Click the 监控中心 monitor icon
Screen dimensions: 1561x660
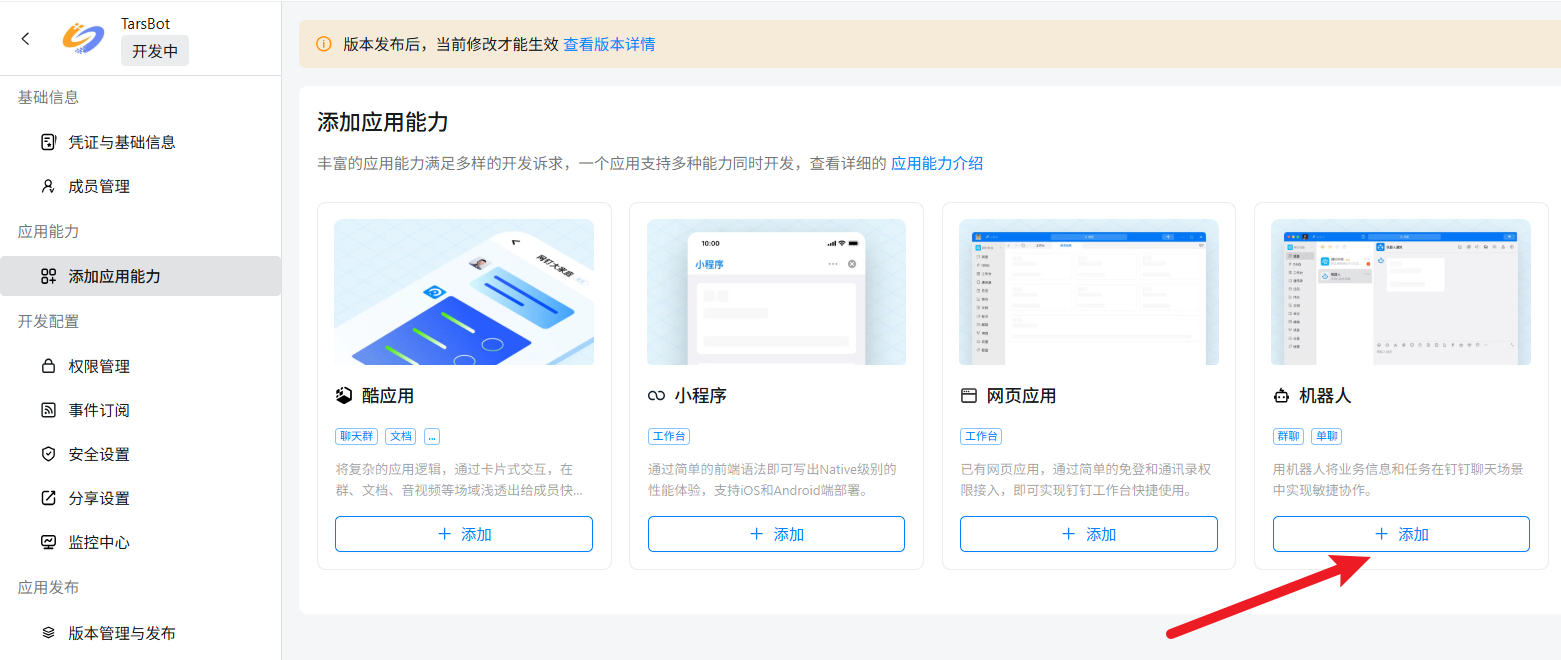48,542
